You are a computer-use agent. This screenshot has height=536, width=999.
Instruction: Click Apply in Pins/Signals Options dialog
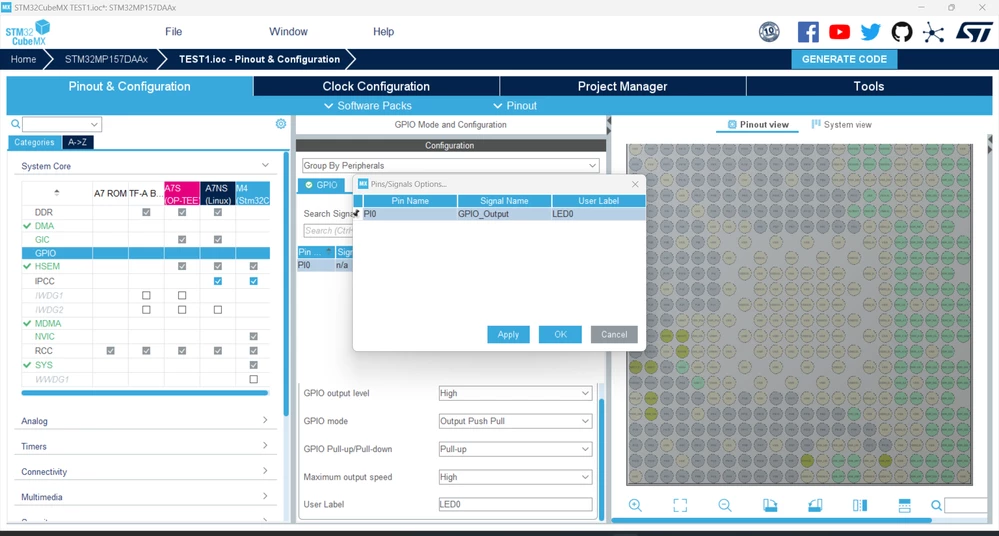click(x=508, y=335)
